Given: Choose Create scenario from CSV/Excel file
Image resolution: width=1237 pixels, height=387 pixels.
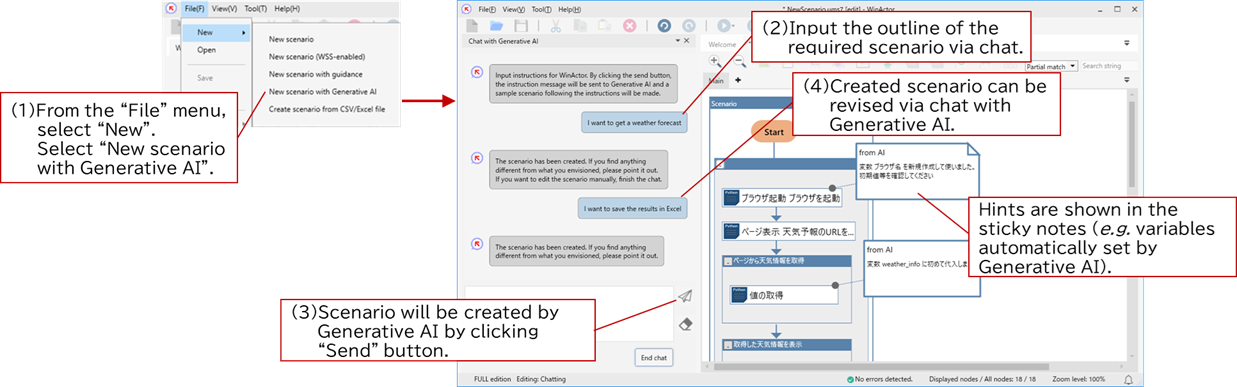Looking at the screenshot, I should click(326, 109).
